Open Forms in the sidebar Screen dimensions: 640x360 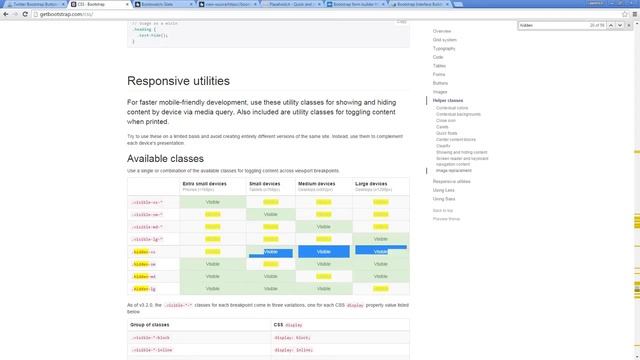[439, 74]
